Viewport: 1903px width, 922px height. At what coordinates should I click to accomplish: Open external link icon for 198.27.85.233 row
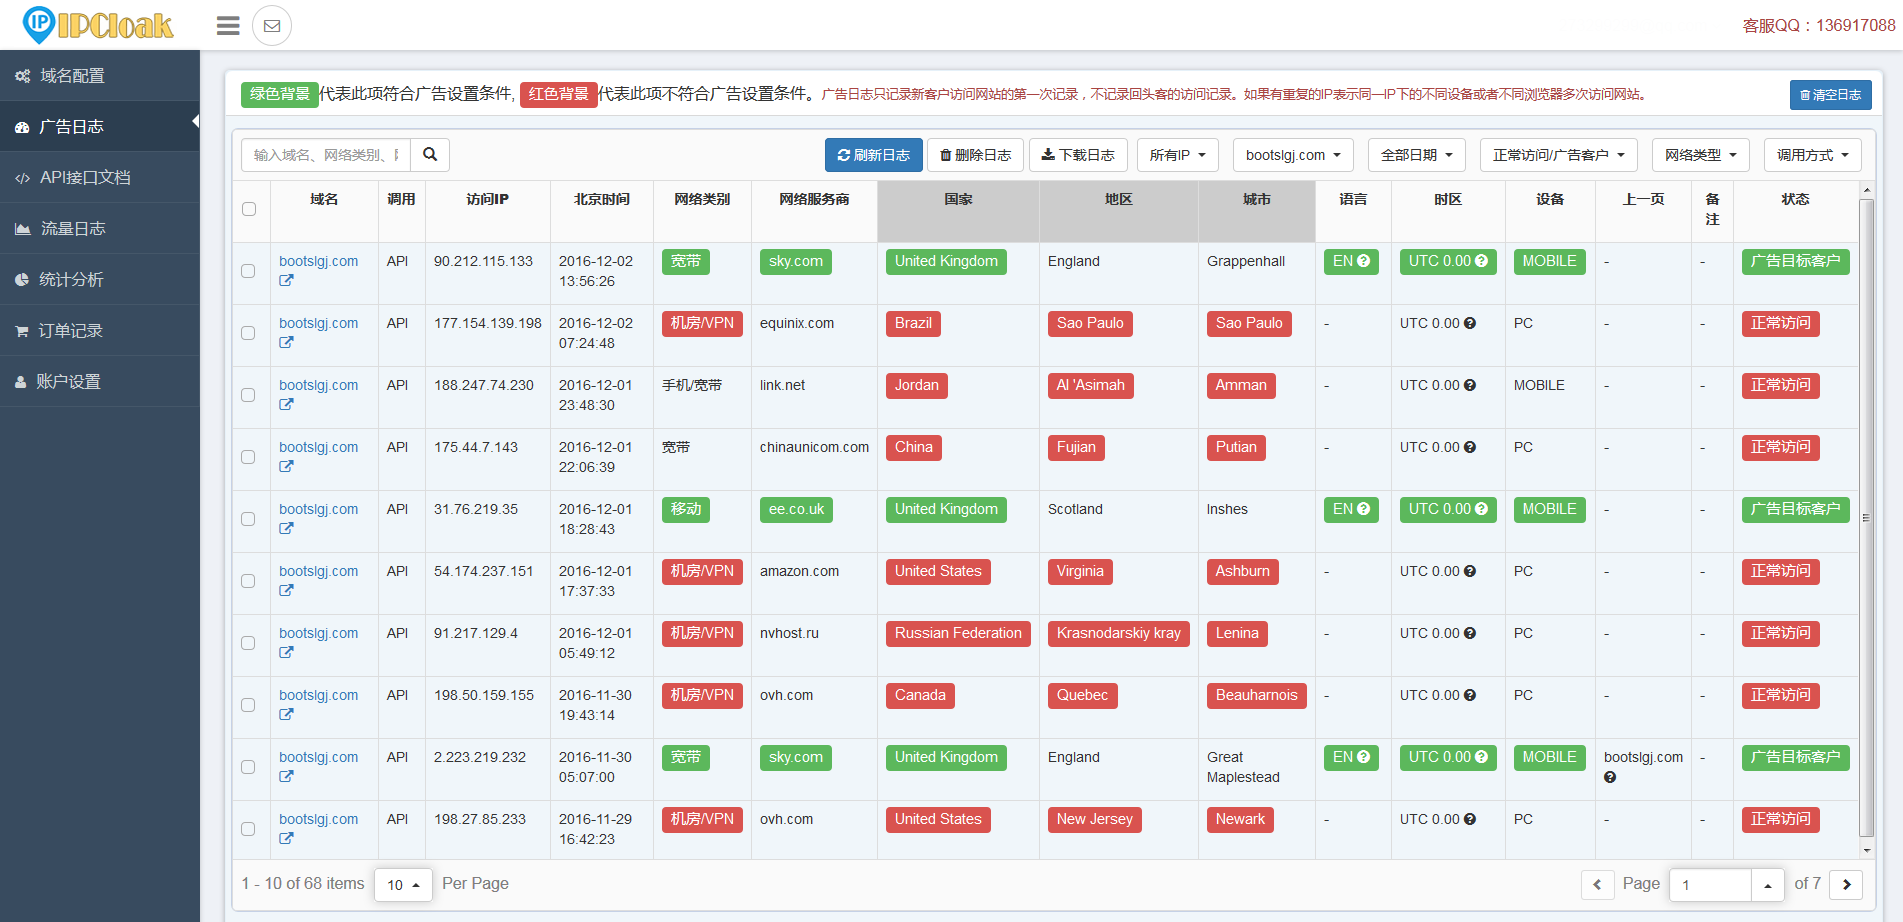click(286, 839)
